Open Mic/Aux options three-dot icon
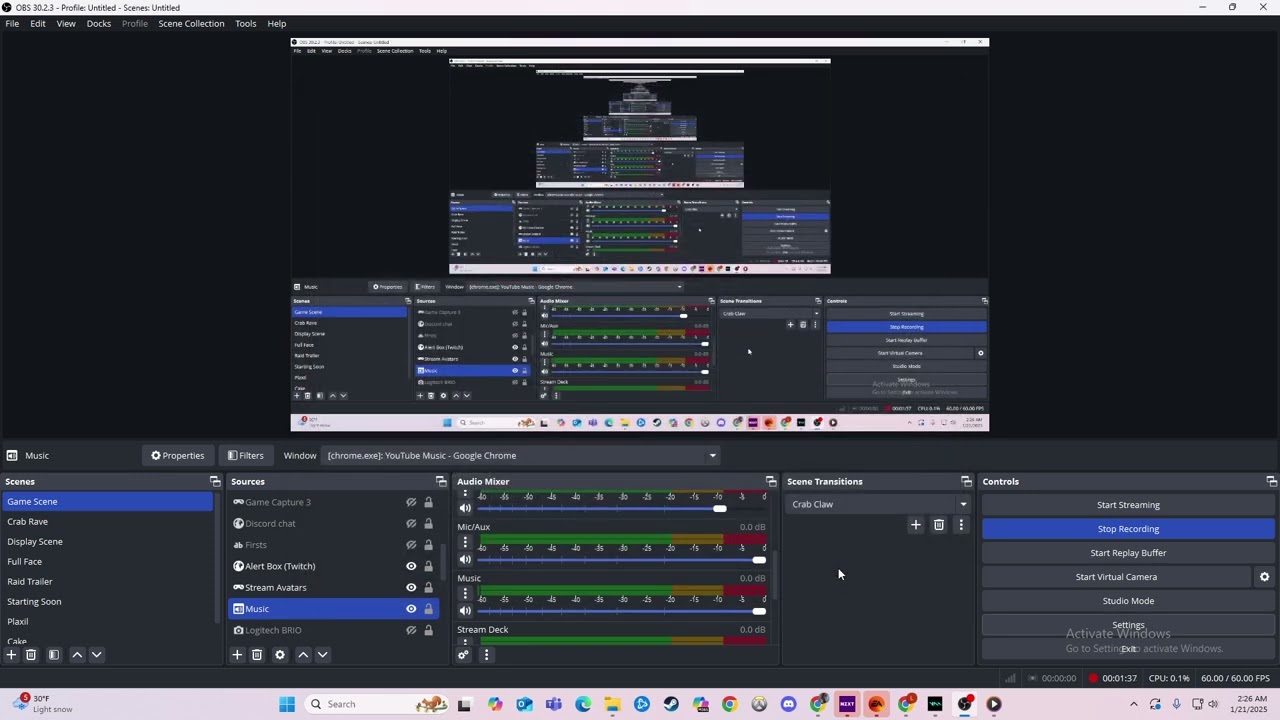1280x720 pixels. (x=465, y=543)
